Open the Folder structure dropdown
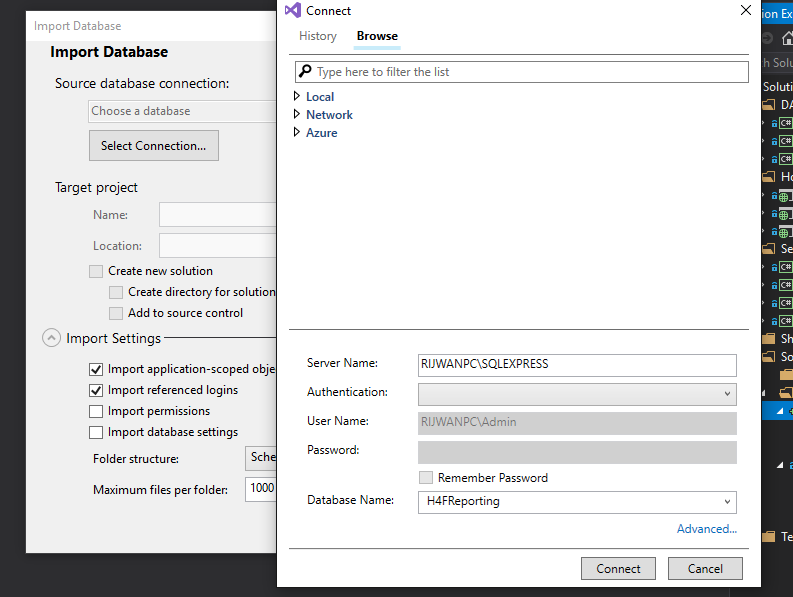The width and height of the screenshot is (793, 597). [x=260, y=458]
